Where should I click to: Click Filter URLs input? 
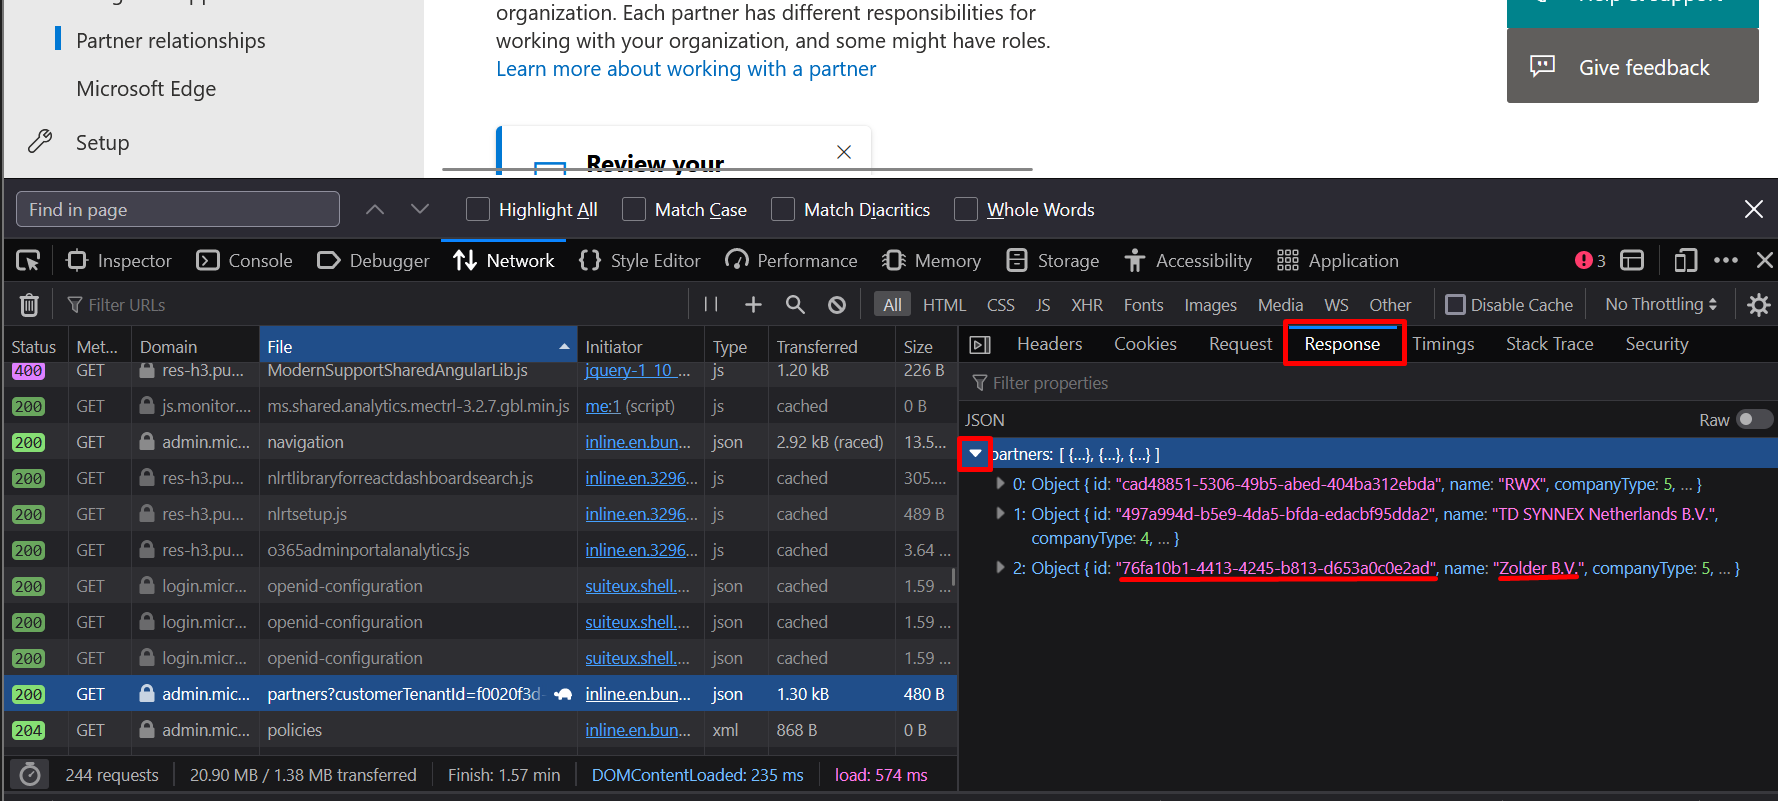[x=375, y=305]
